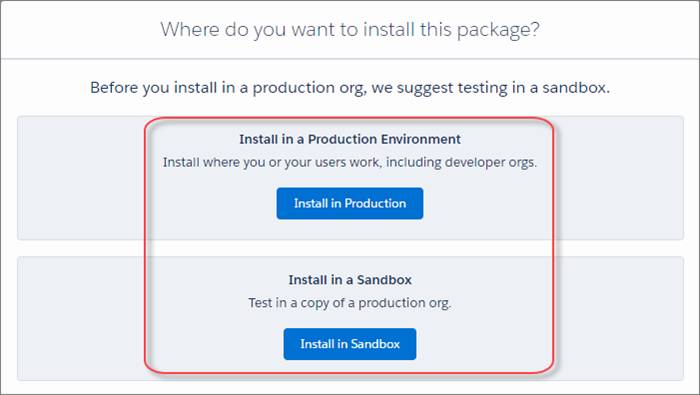The width and height of the screenshot is (700, 395).
Task: Select the 'Test in a copy of a production org' text
Action: click(350, 303)
